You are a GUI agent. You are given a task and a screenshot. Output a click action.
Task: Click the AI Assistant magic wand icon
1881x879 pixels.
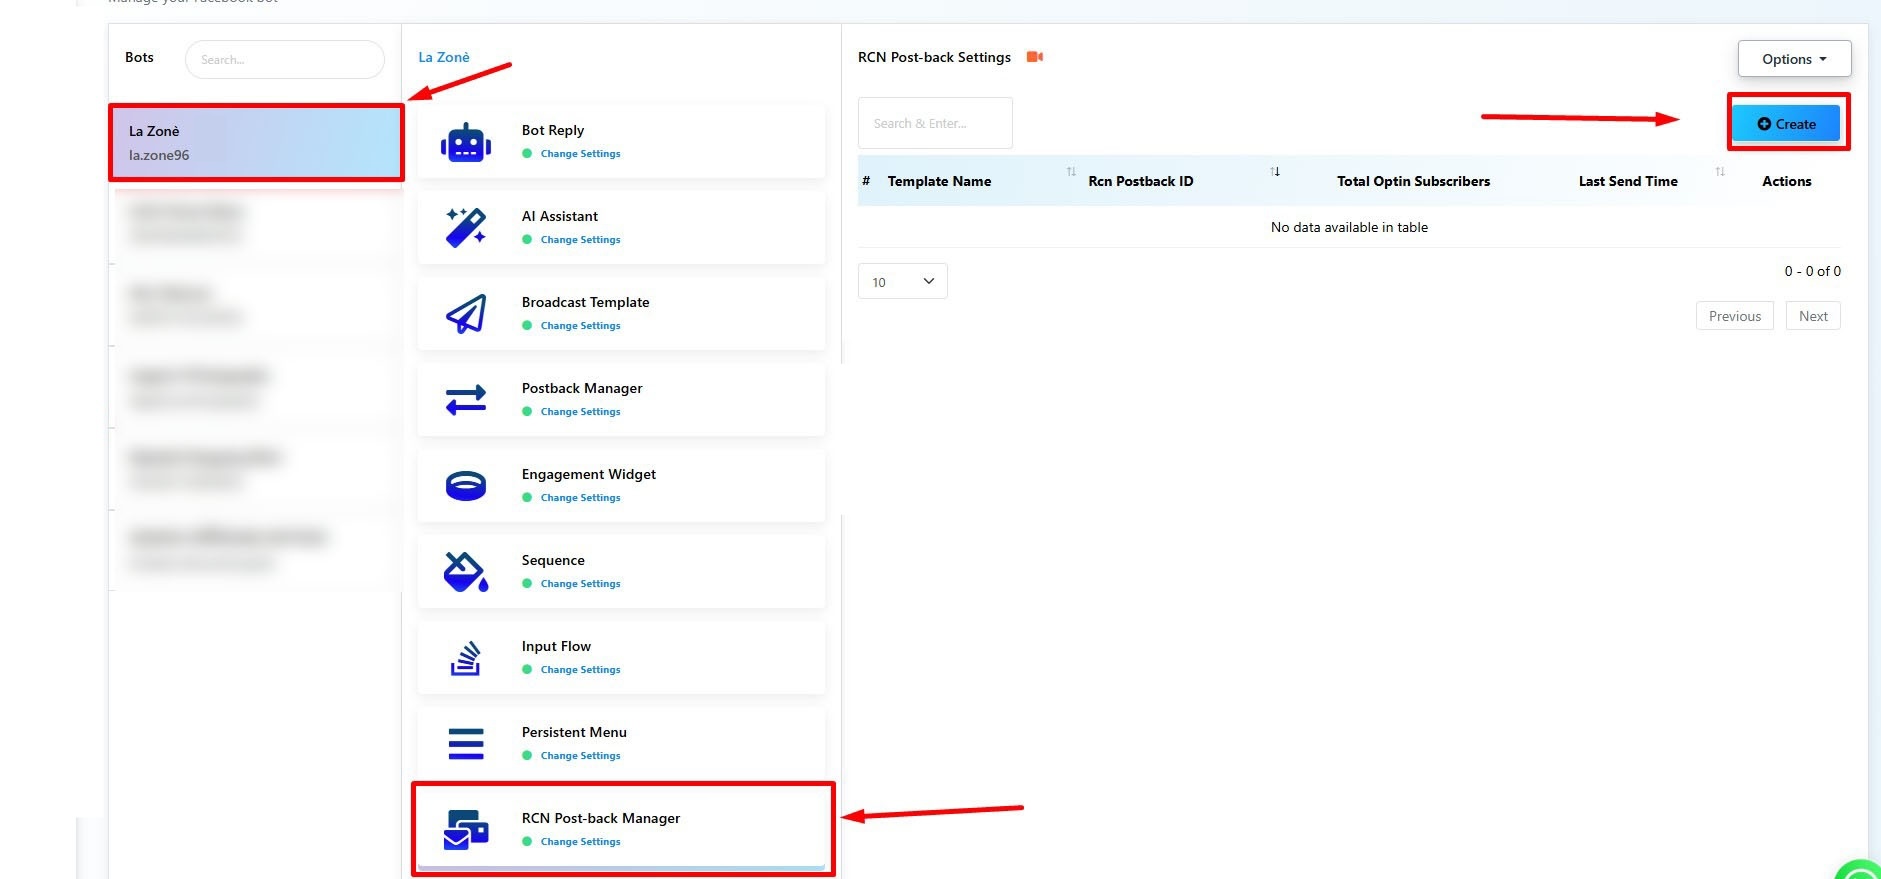[x=466, y=228]
